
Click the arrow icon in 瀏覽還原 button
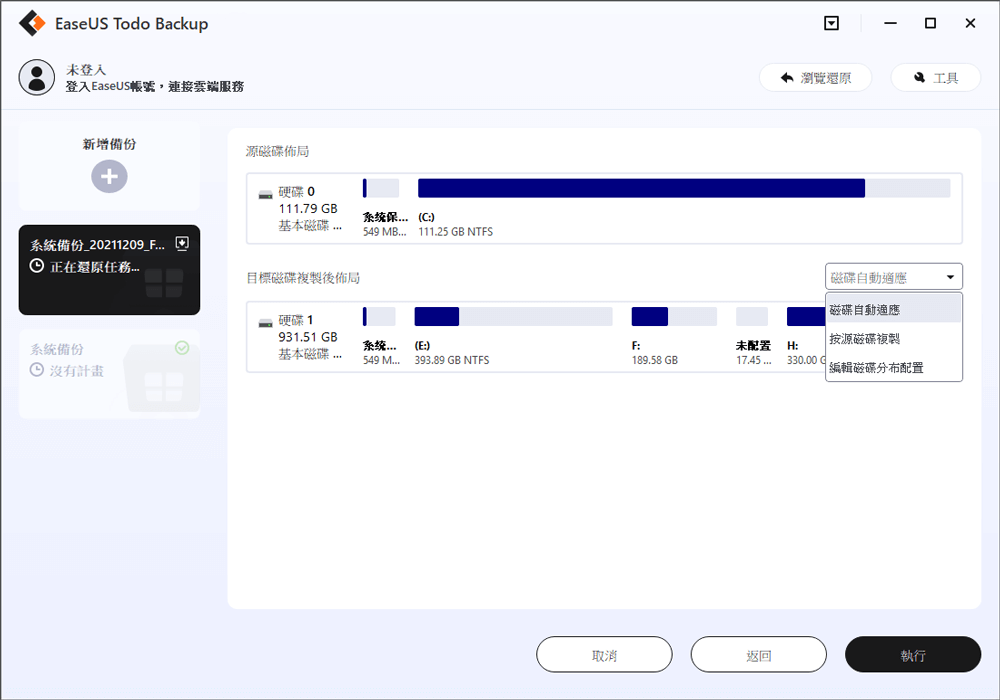coord(787,78)
